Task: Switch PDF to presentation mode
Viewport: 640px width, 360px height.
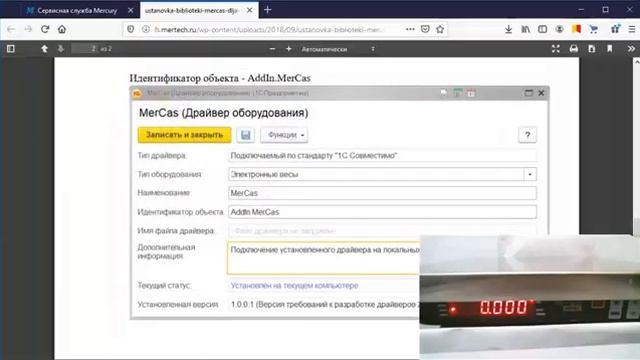Action: pos(556,49)
